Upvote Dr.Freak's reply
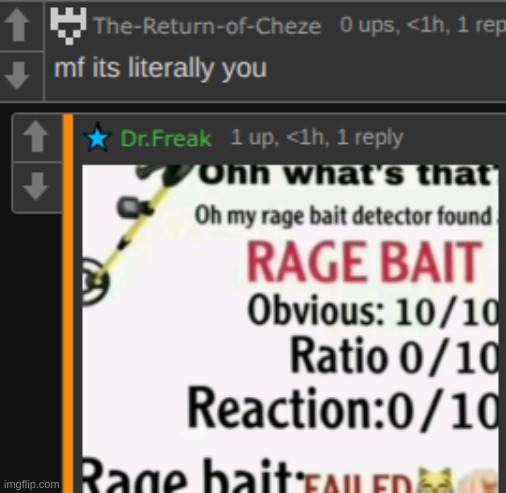 36,136
